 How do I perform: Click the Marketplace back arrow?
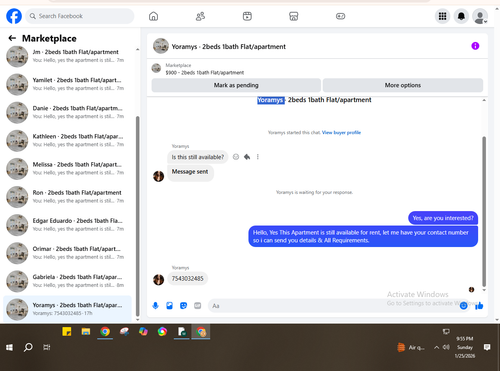(12, 38)
